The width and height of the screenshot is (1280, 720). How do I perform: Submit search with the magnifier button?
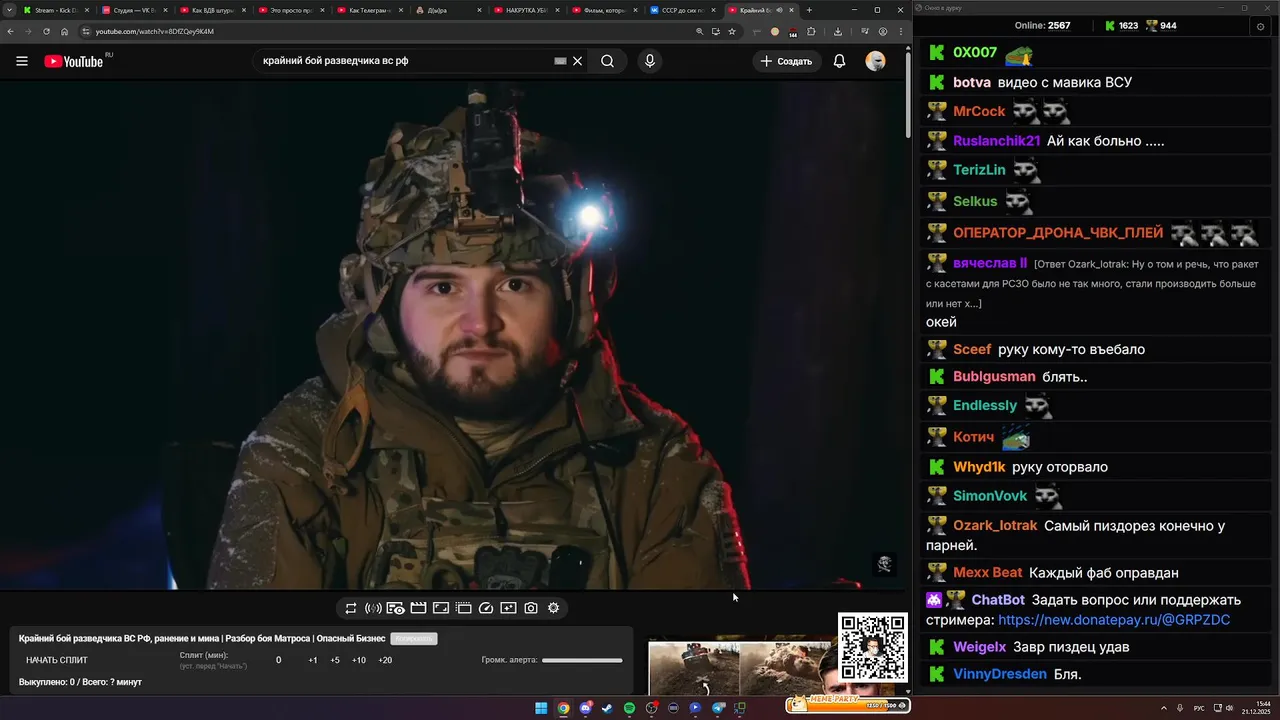[607, 61]
